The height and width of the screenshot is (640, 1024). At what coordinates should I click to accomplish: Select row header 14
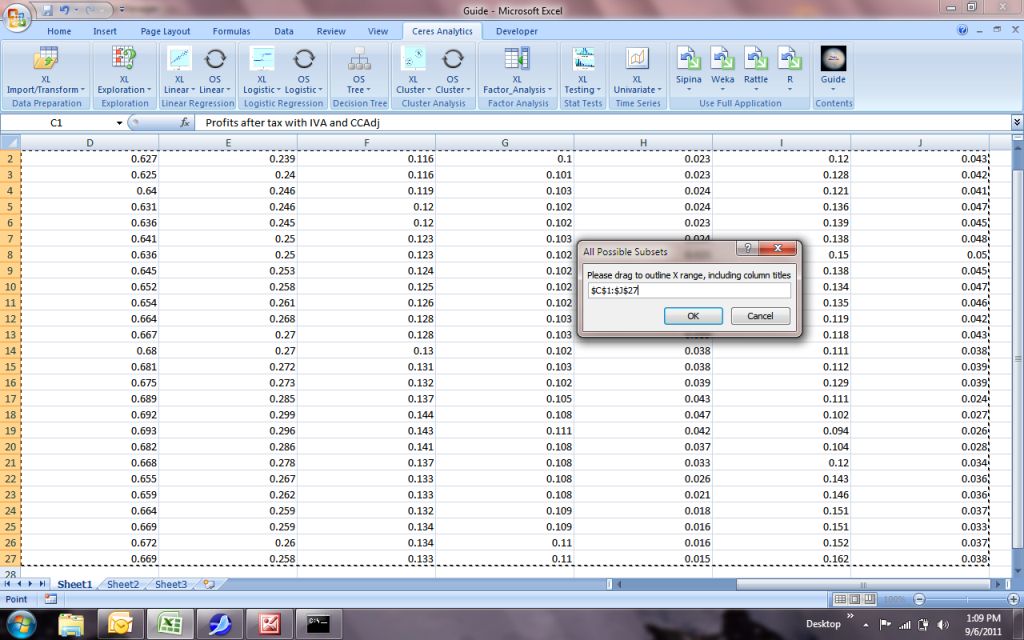click(x=10, y=351)
